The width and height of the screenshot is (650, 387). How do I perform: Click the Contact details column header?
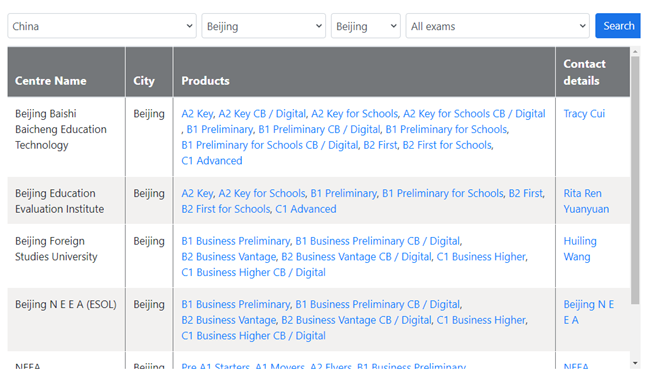pos(593,72)
